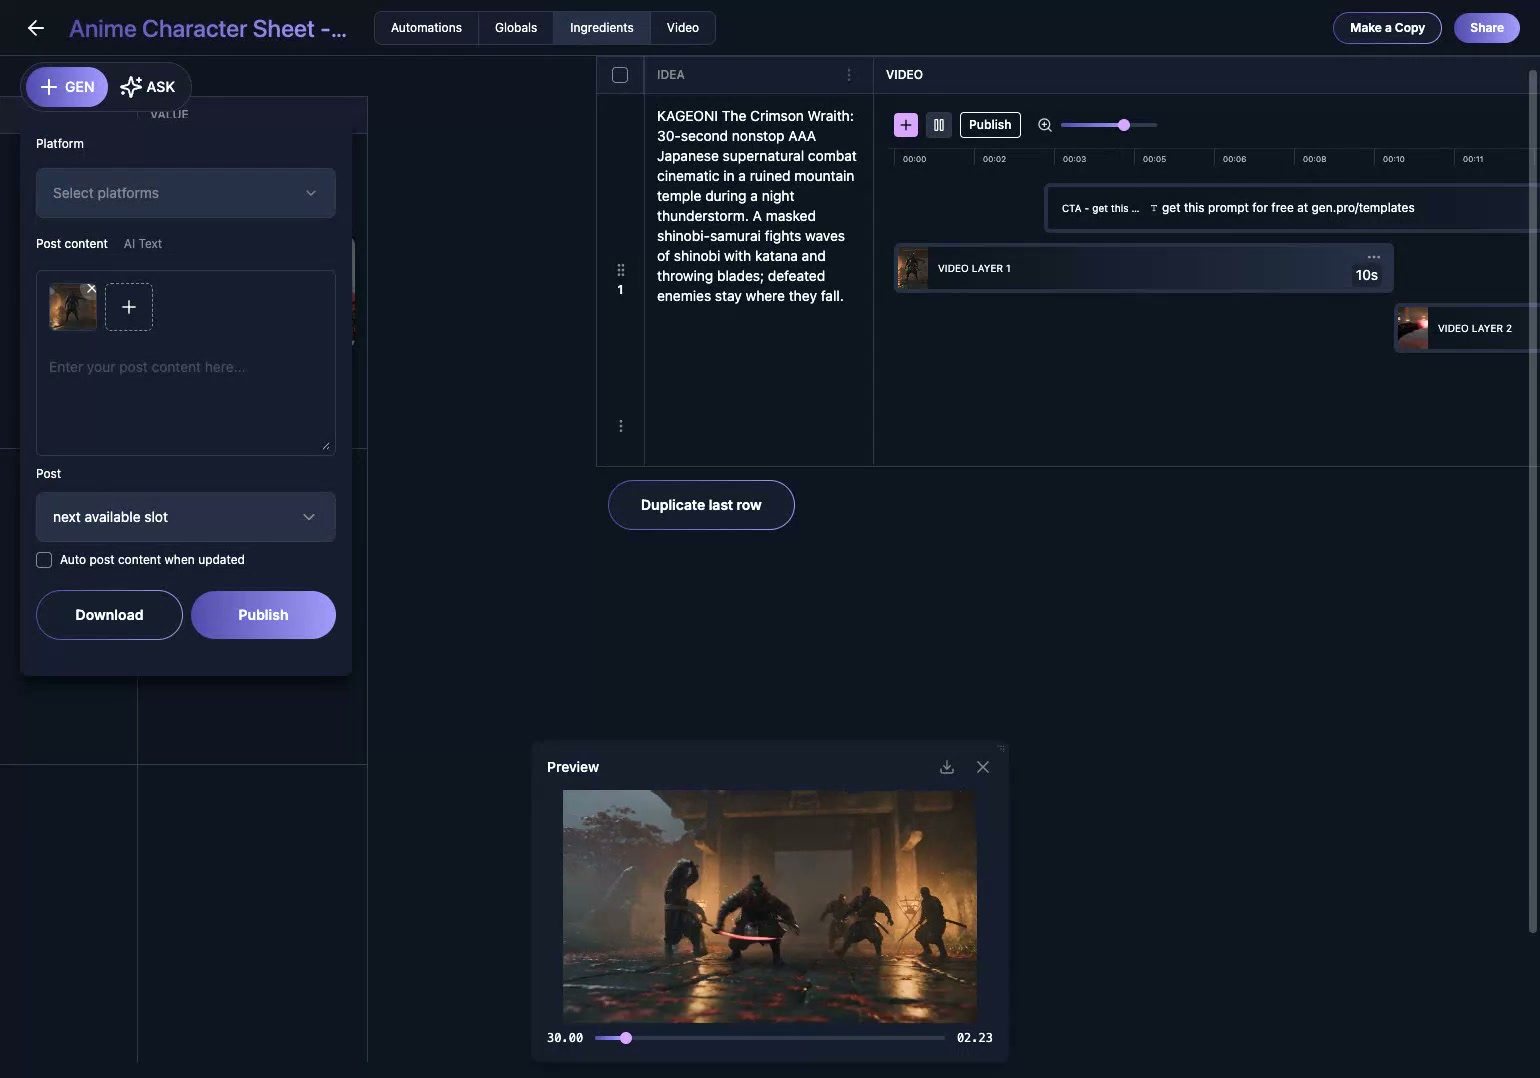Pause the timeline with the pause icon
The width and height of the screenshot is (1540, 1078).
coord(939,125)
